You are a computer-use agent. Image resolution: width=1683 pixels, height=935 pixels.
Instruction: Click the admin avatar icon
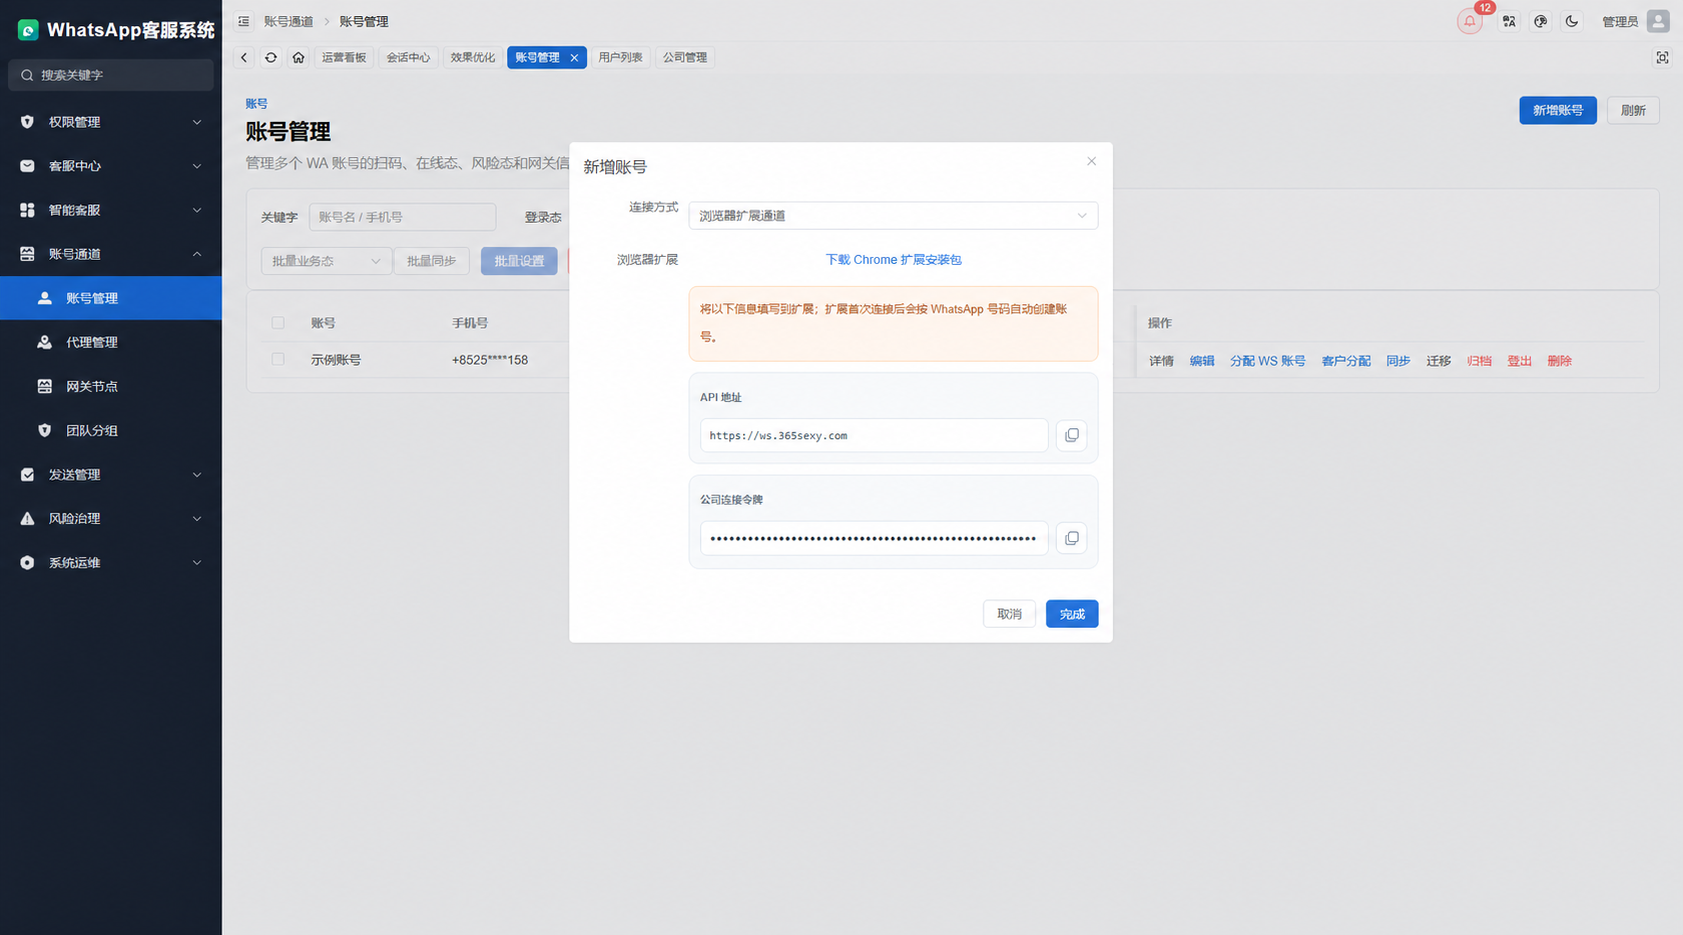click(x=1658, y=21)
